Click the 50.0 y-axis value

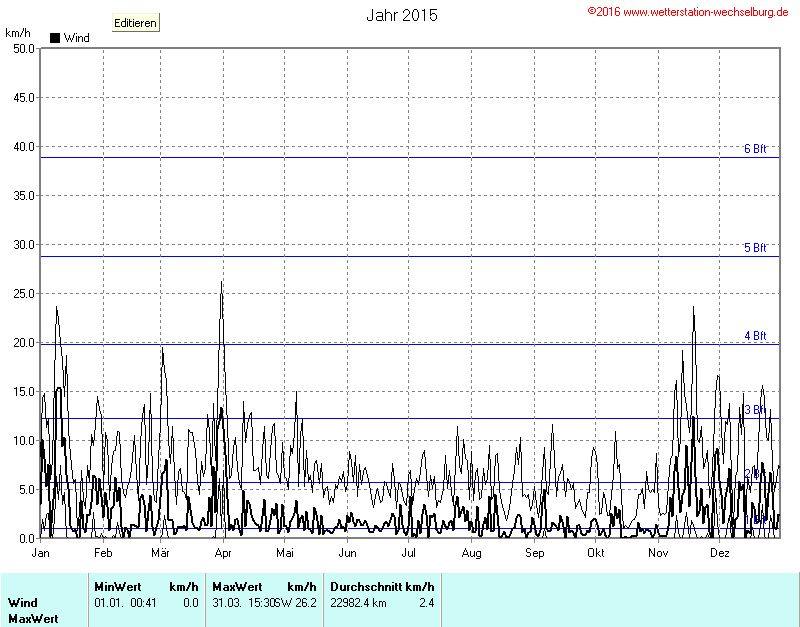point(24,49)
